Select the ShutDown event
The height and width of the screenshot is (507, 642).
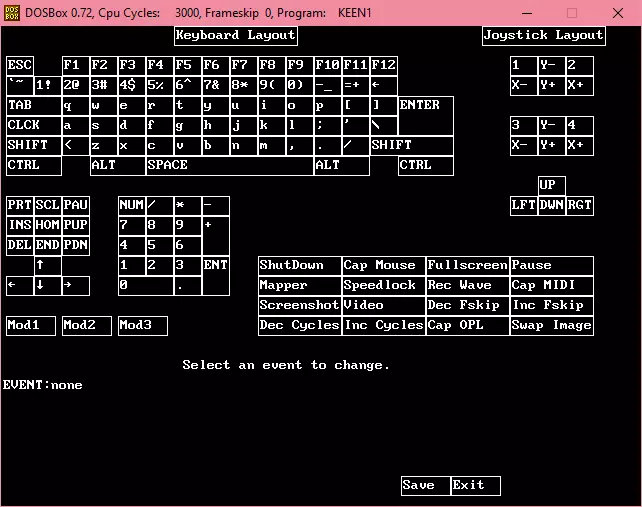click(300, 265)
